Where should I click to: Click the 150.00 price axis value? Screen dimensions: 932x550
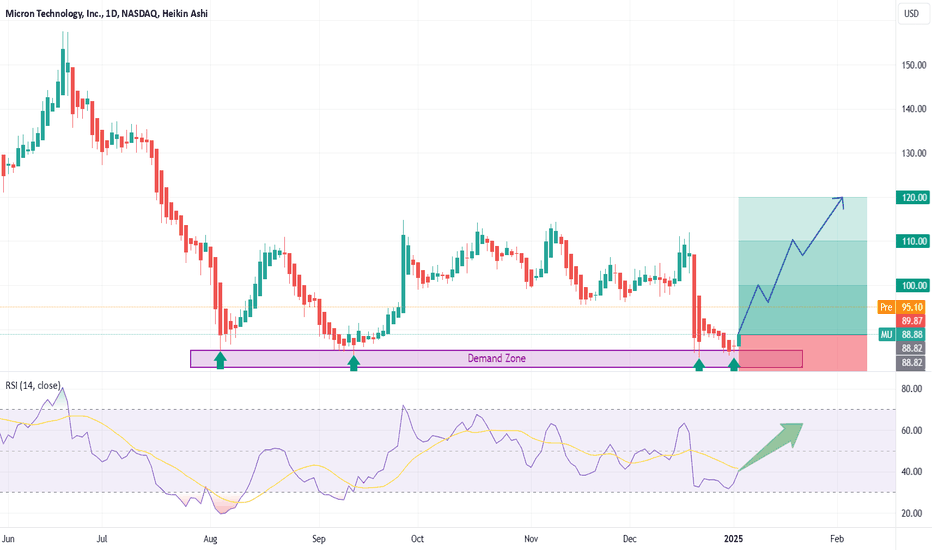(914, 65)
